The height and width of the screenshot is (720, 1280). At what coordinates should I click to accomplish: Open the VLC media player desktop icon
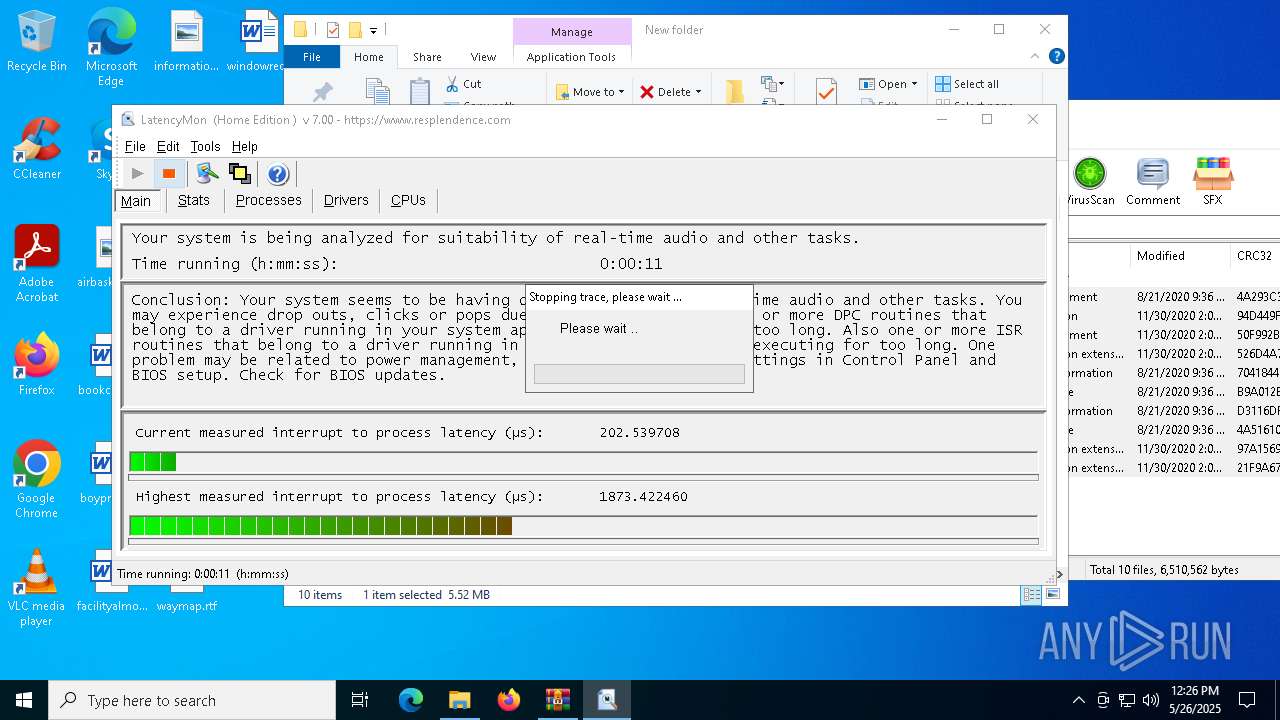[37, 587]
